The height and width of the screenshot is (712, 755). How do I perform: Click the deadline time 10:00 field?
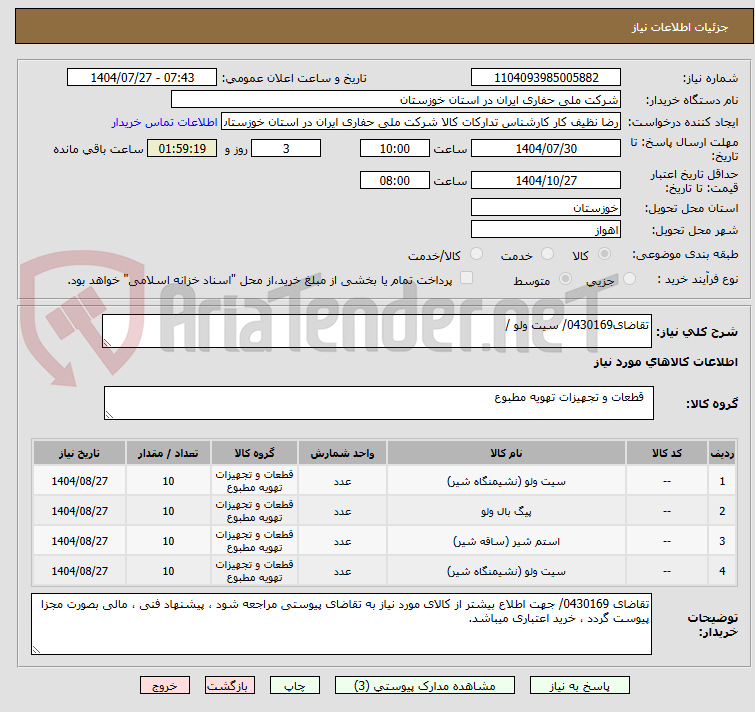click(395, 149)
